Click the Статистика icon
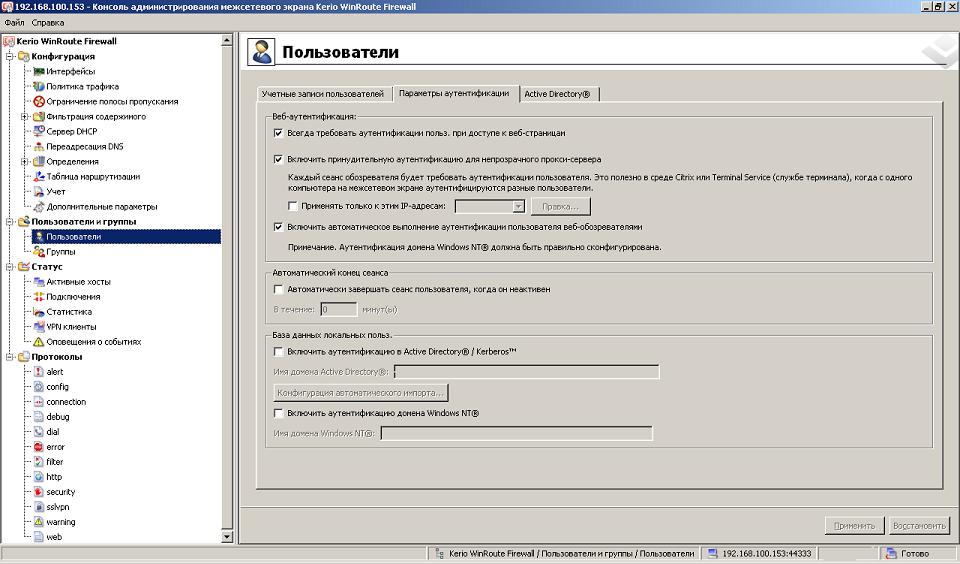The height and width of the screenshot is (564, 960). [39, 312]
